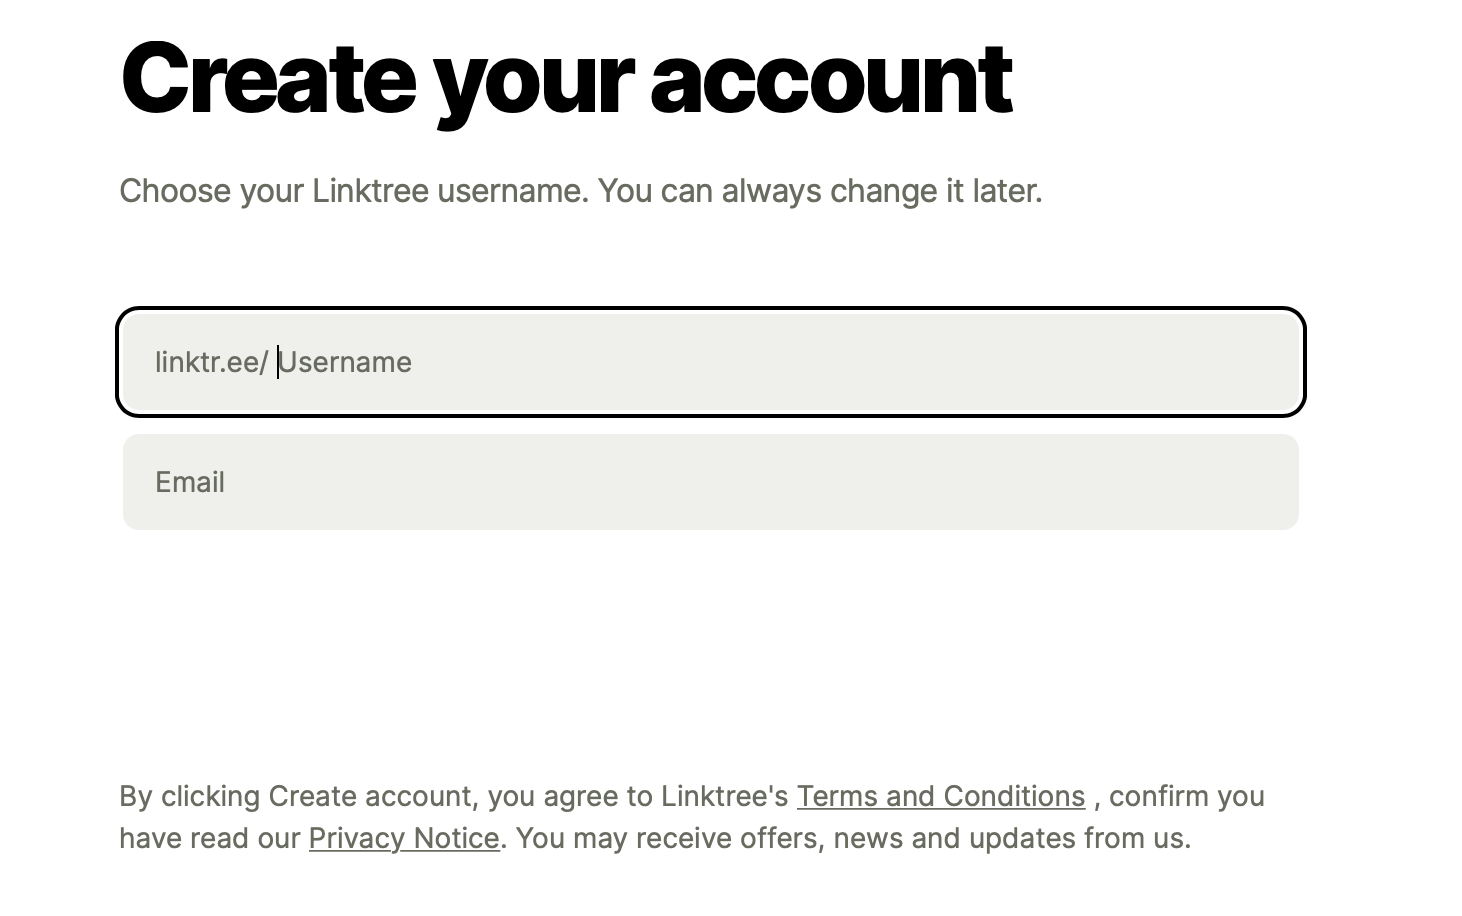This screenshot has width=1462, height=916.
Task: Activate the focused linktr.ee username box
Action: [x=711, y=362]
